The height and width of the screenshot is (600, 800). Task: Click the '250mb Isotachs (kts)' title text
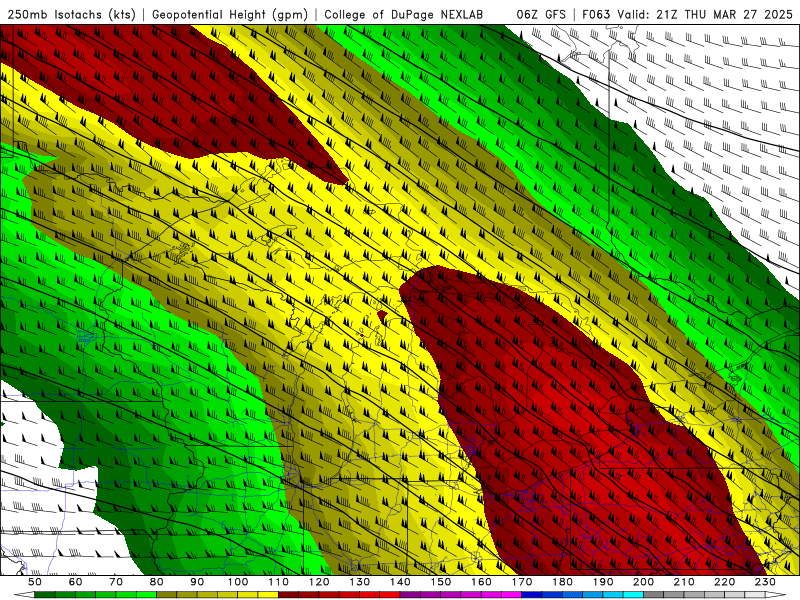coord(71,15)
